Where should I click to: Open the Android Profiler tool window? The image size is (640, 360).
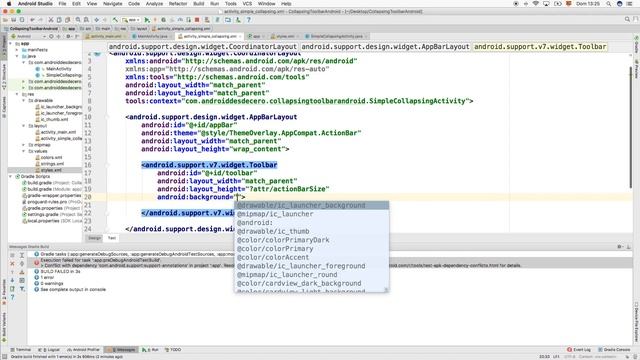pyautogui.click(x=84, y=350)
